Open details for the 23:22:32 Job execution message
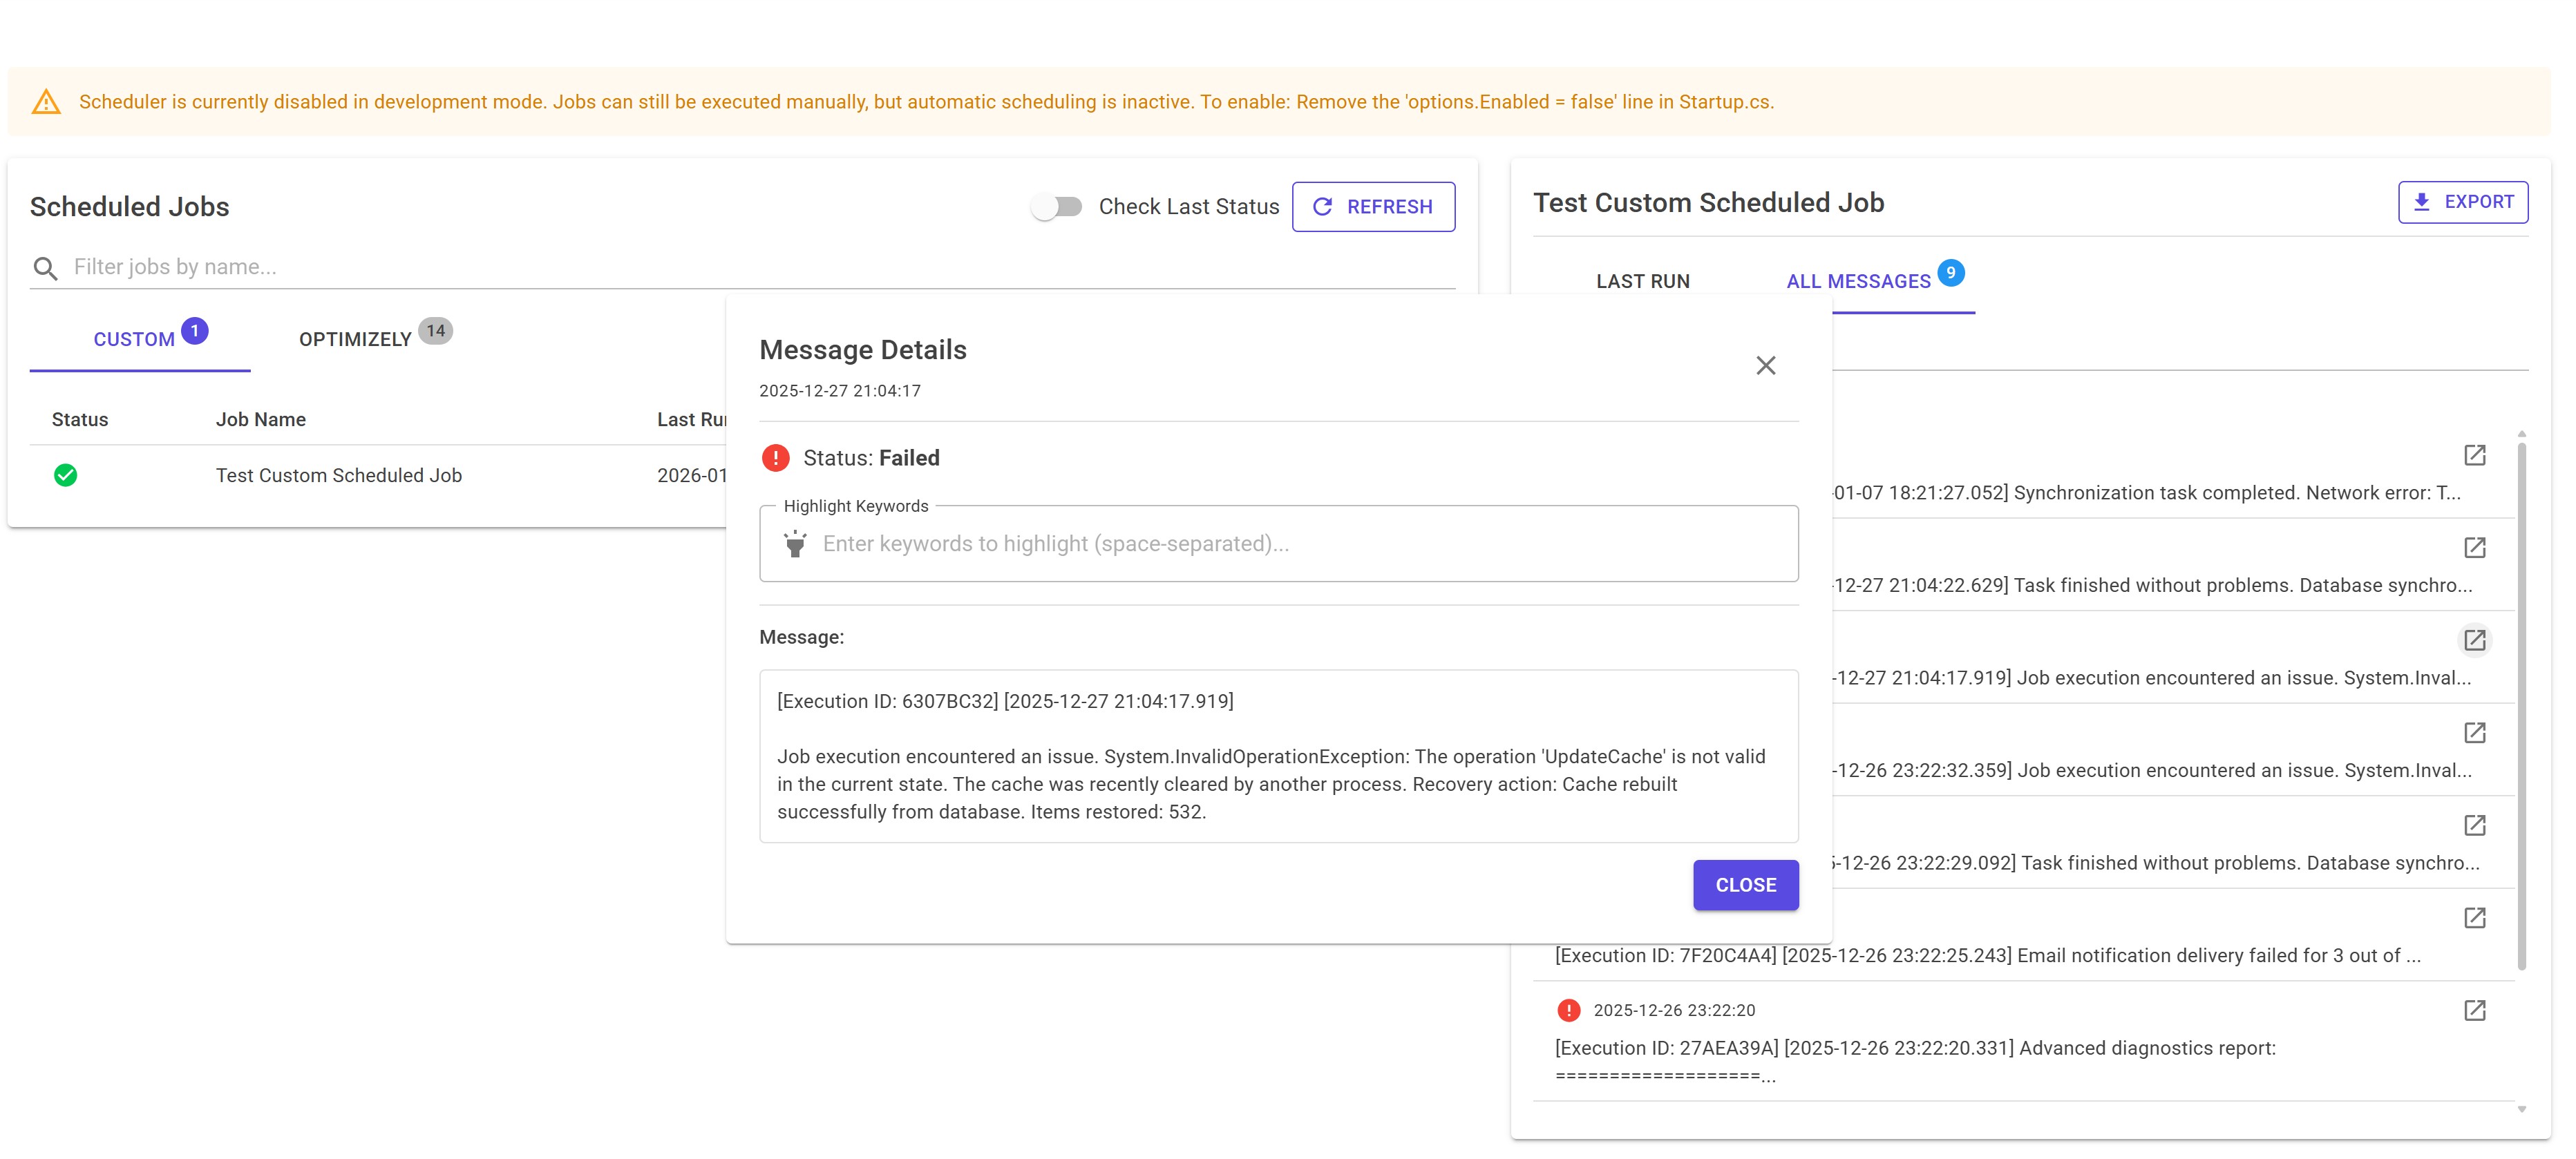This screenshot has width=2576, height=1159. pos(2474,733)
